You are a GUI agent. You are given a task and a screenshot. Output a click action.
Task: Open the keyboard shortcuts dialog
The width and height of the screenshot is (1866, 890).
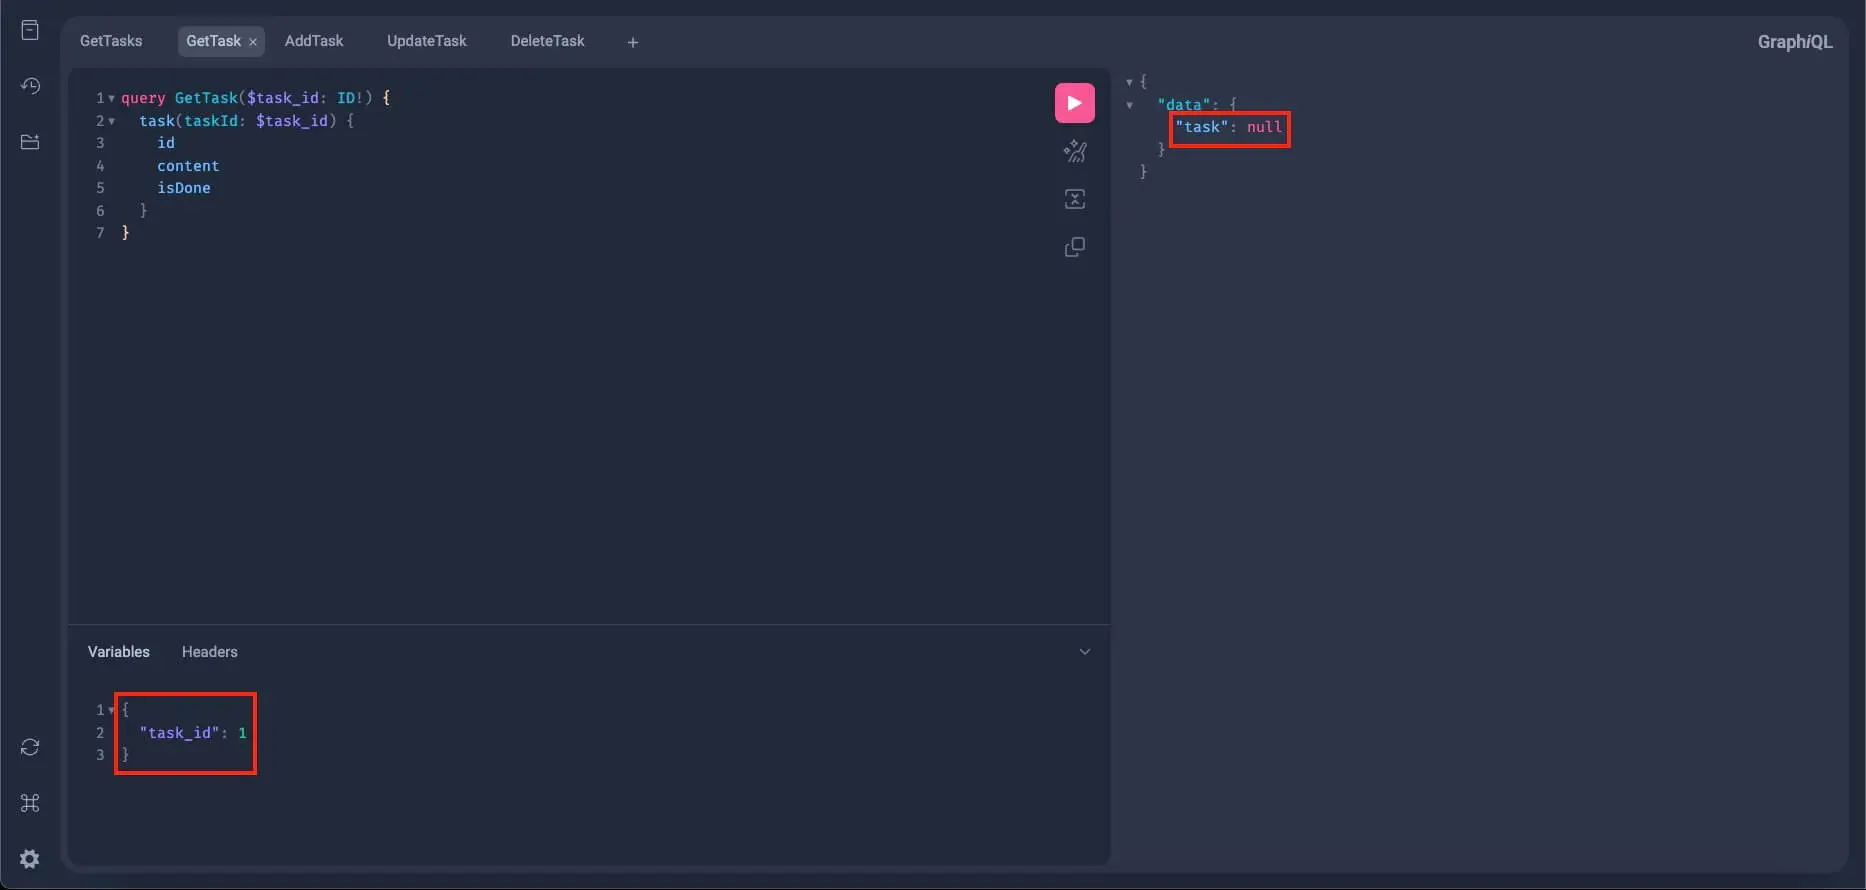pos(30,803)
